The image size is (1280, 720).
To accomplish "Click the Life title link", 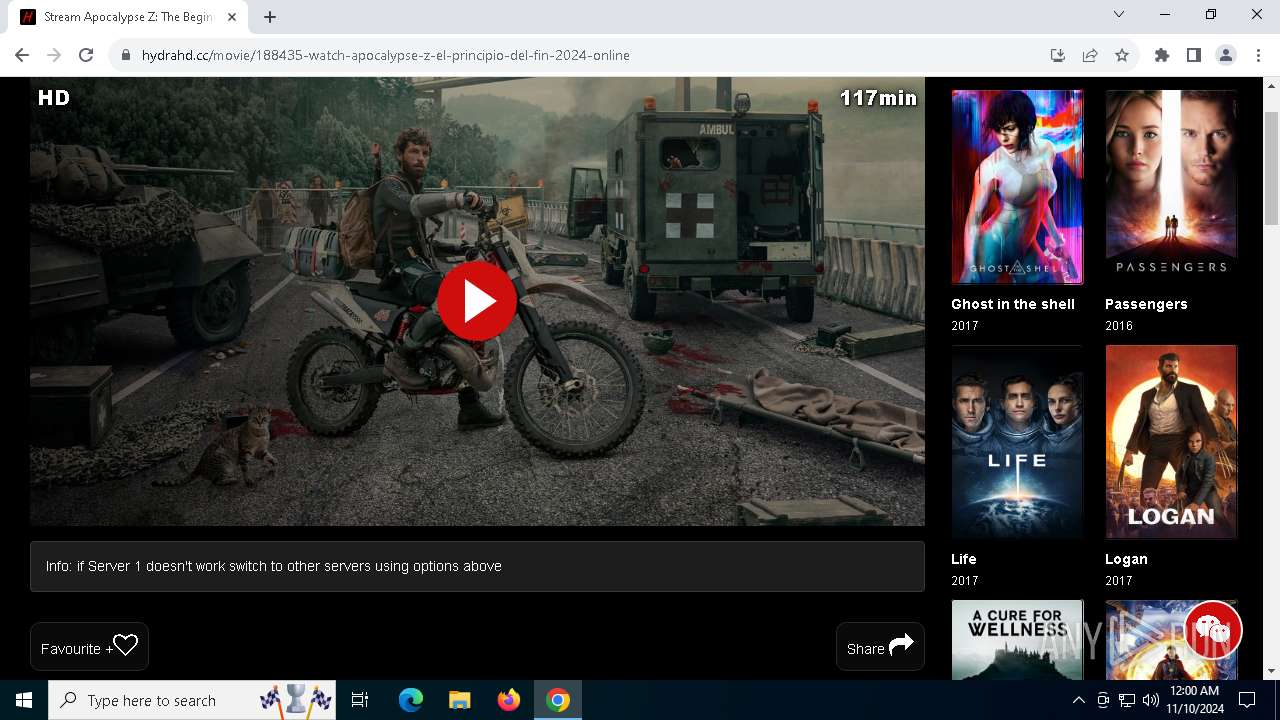I will pos(964,559).
